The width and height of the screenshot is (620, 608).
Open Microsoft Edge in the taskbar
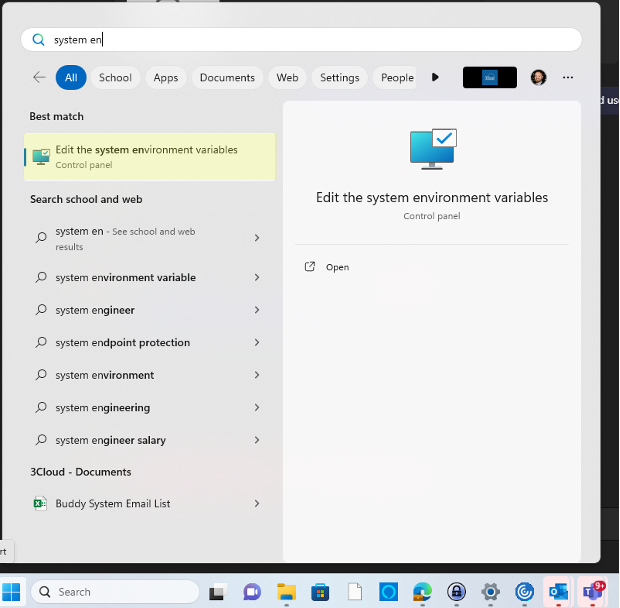(422, 592)
